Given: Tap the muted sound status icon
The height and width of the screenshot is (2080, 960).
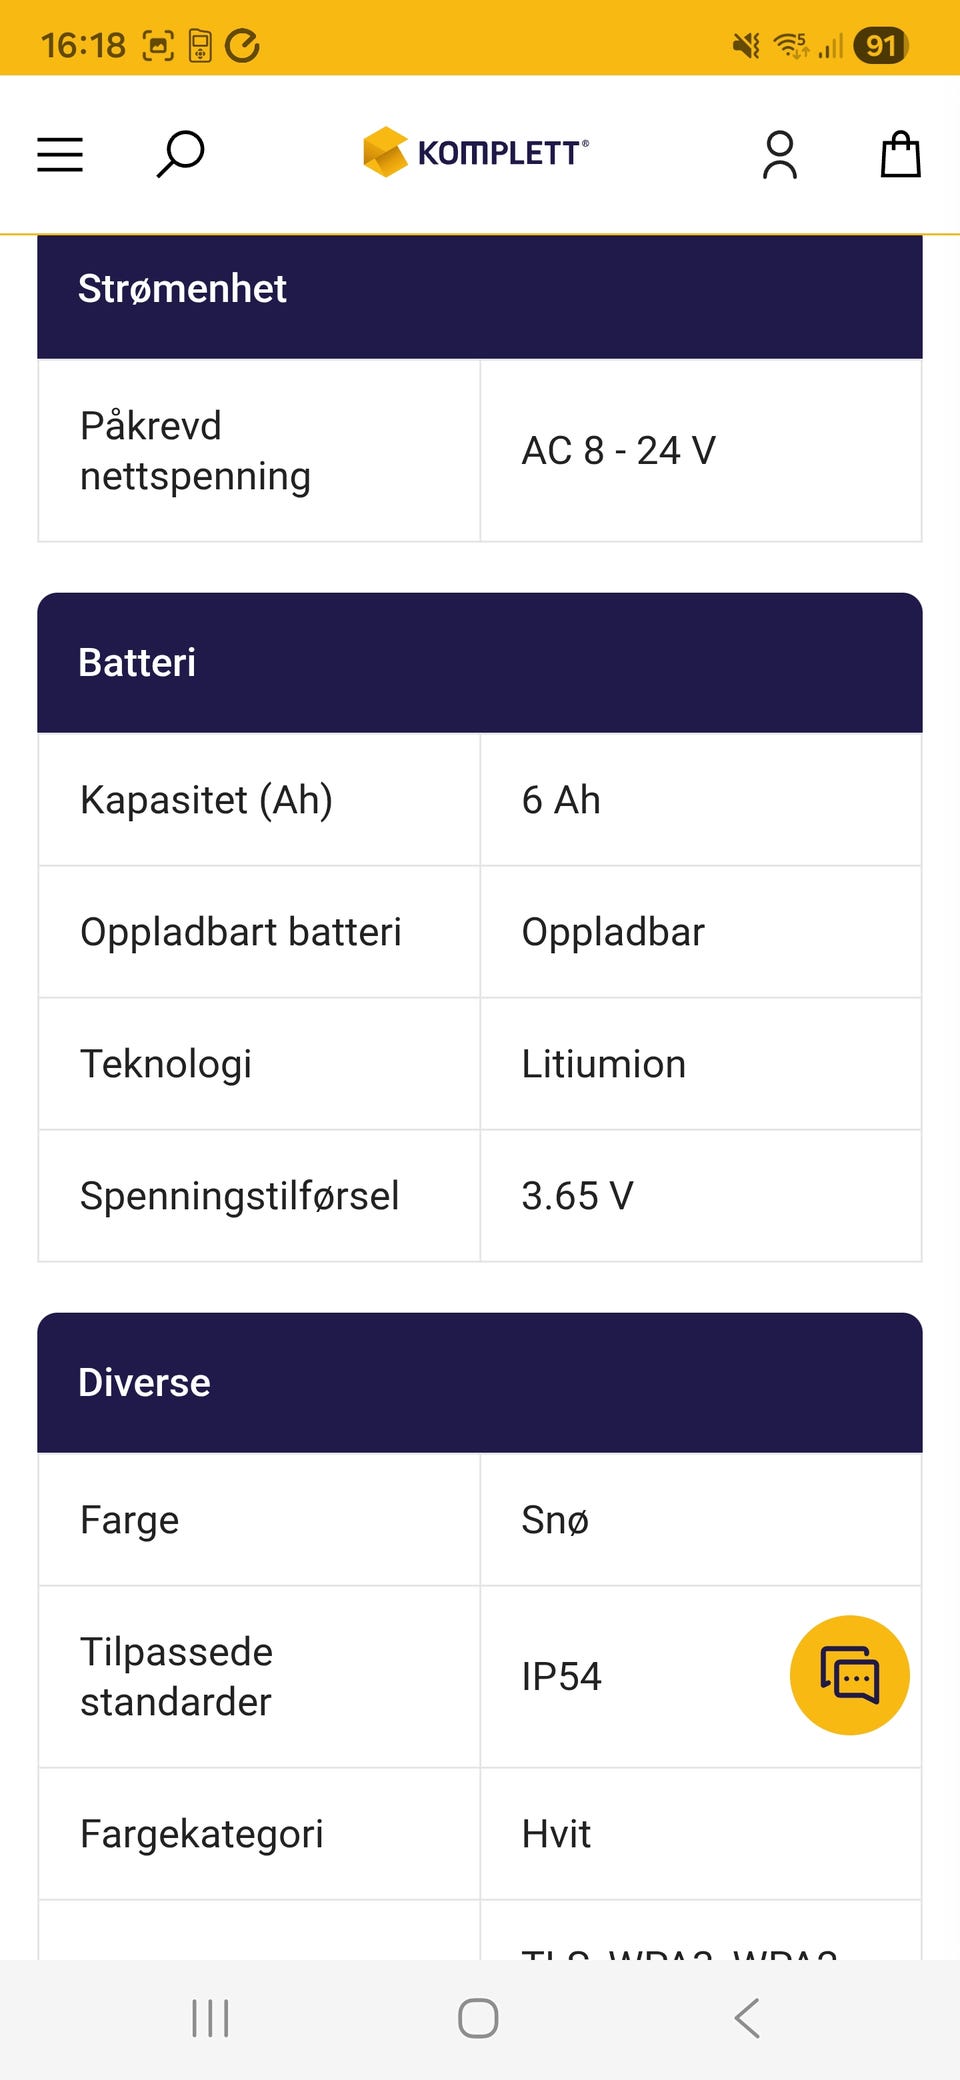Looking at the screenshot, I should (x=746, y=45).
